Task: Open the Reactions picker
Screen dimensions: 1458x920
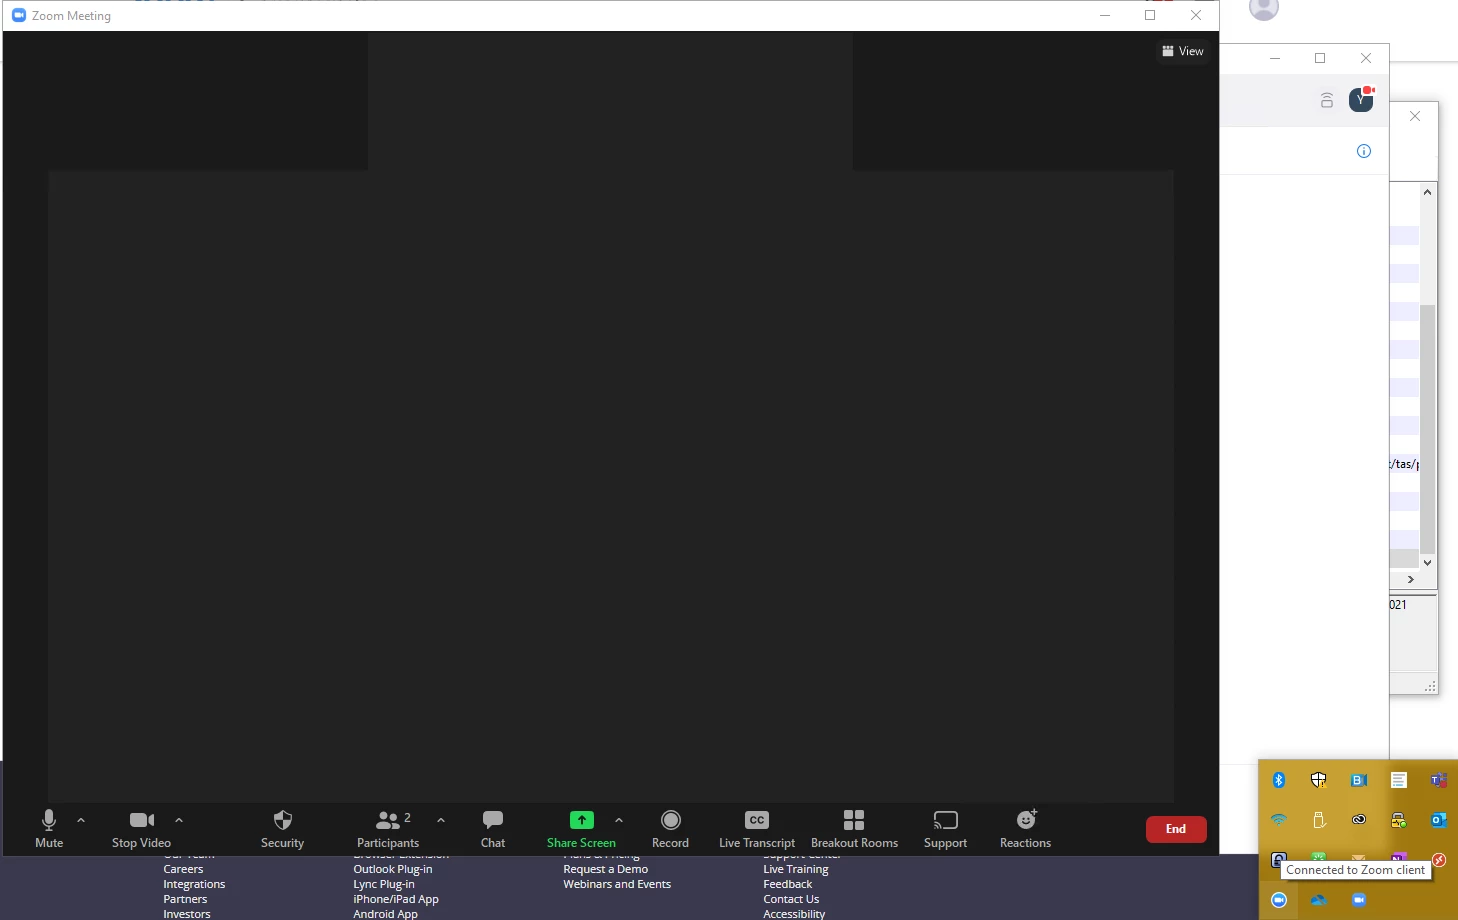Action: tap(1025, 829)
